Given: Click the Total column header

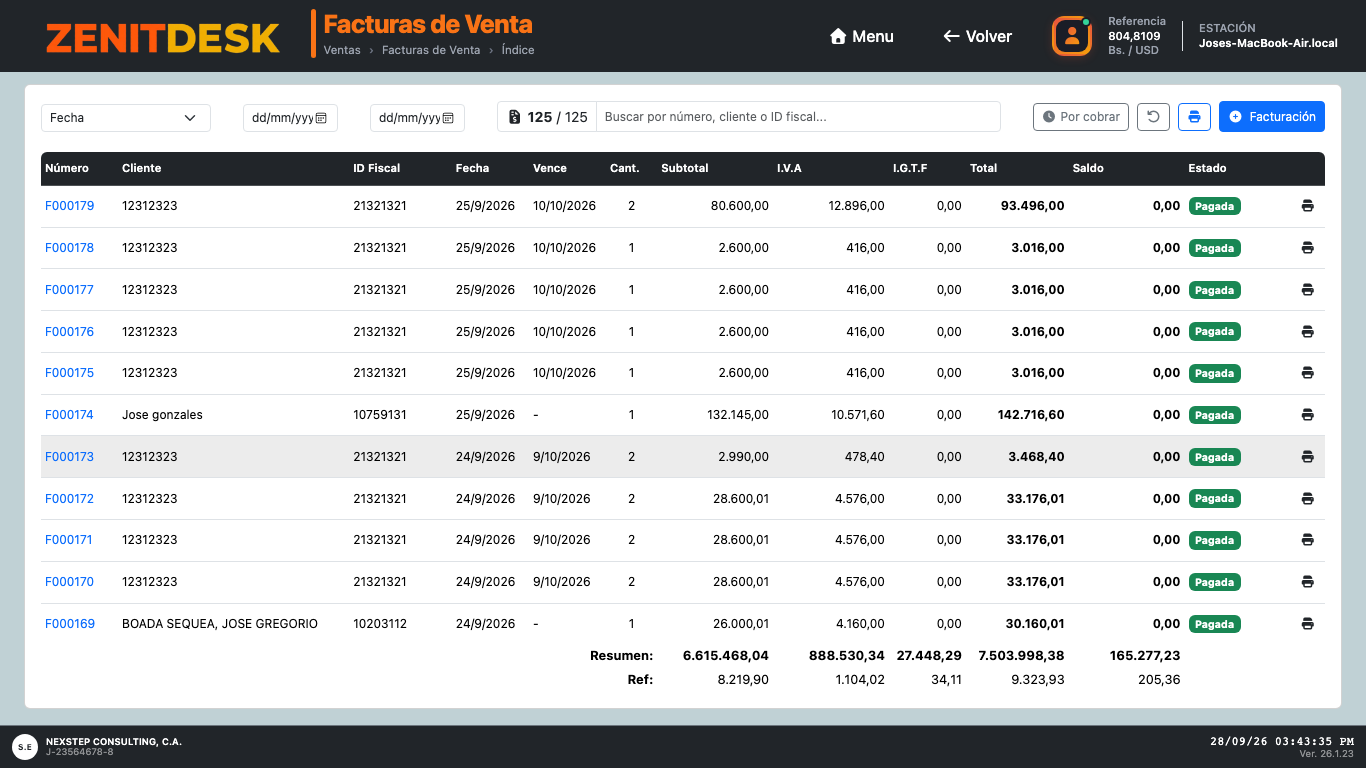Looking at the screenshot, I should click(983, 168).
